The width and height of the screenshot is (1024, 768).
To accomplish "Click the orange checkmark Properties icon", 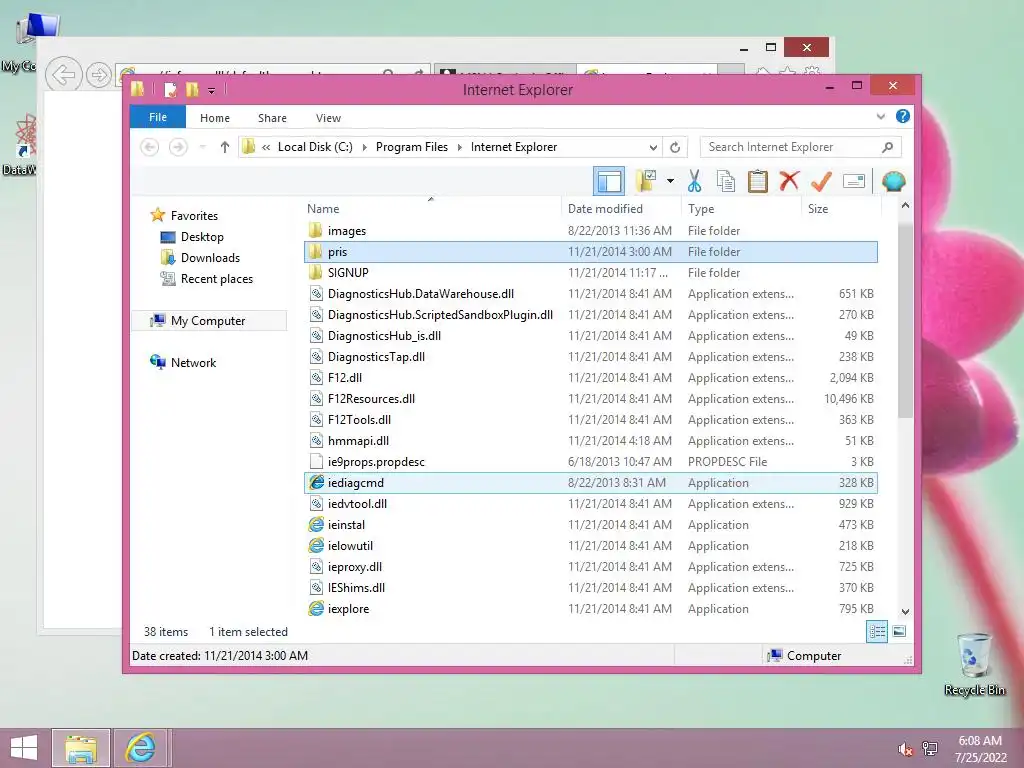I will [821, 181].
